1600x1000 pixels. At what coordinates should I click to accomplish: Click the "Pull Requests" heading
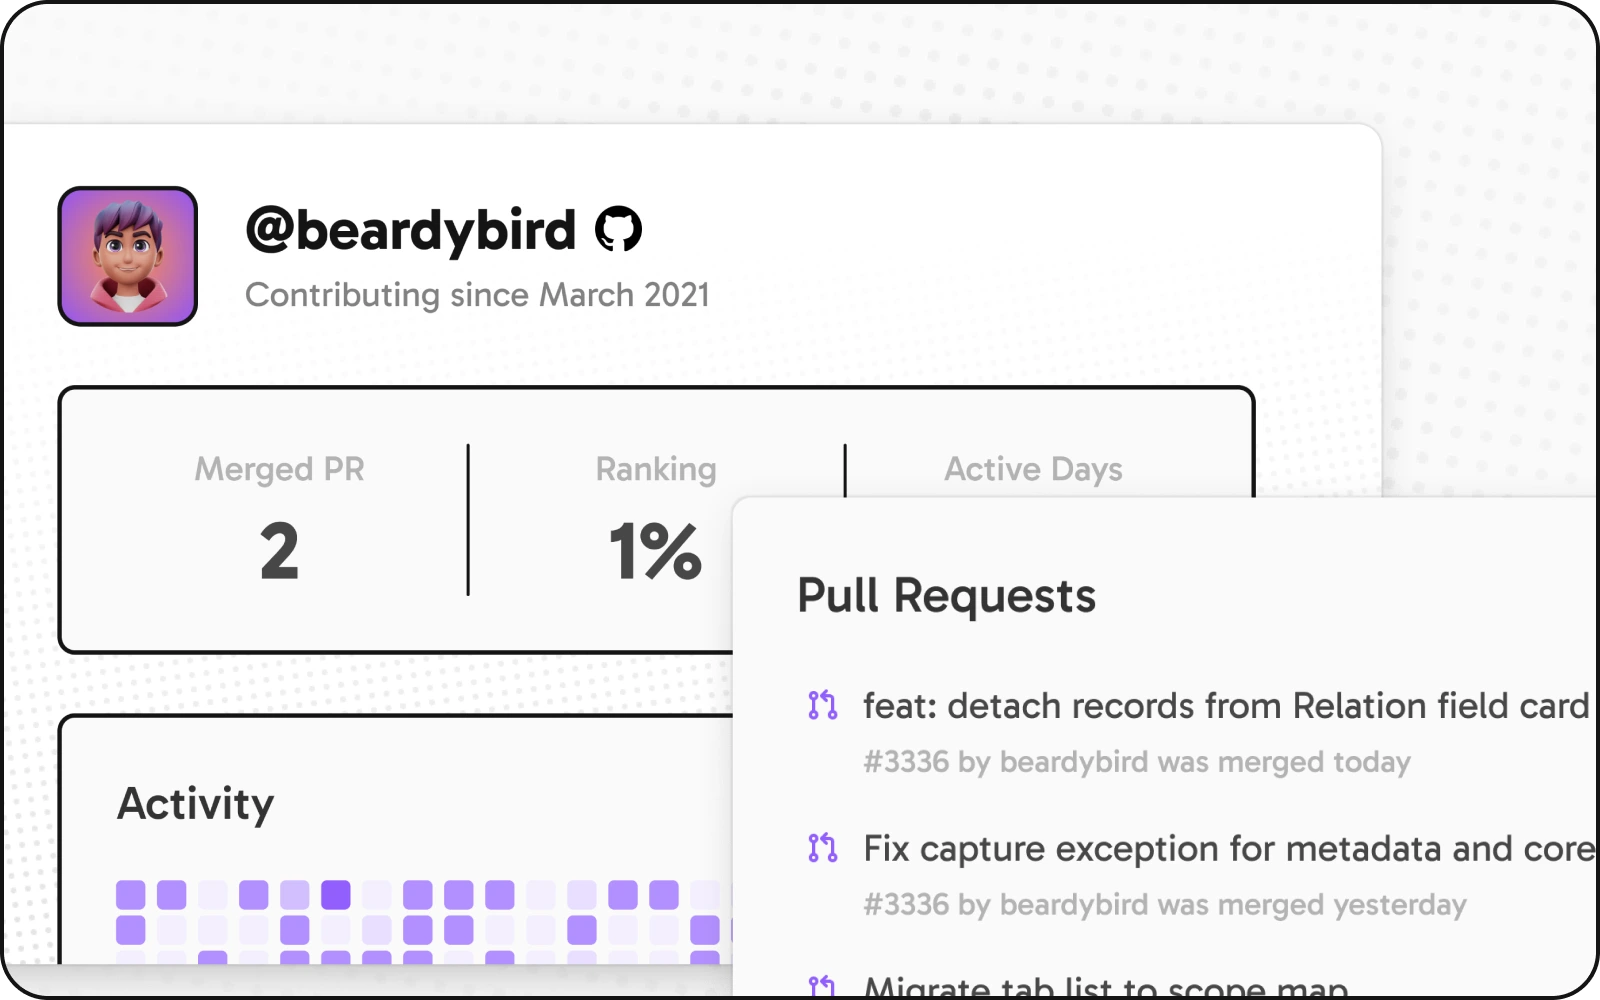pyautogui.click(x=946, y=596)
